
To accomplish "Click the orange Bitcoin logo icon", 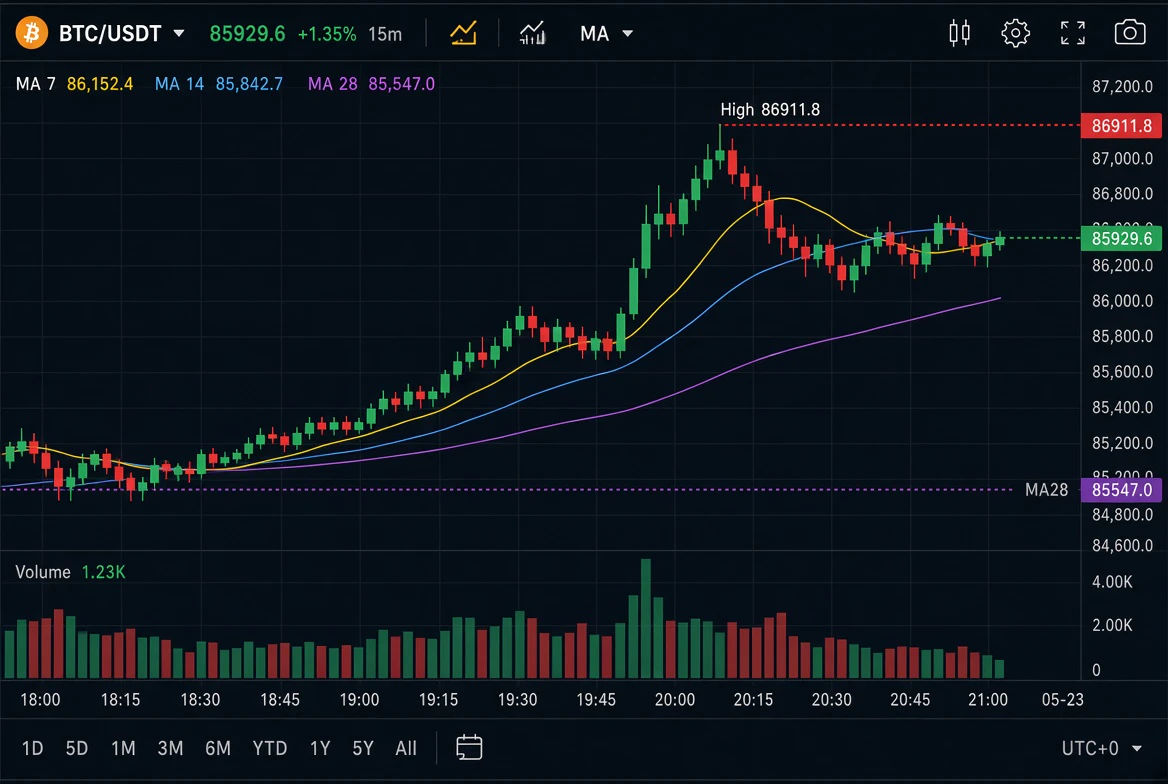I will [32, 34].
